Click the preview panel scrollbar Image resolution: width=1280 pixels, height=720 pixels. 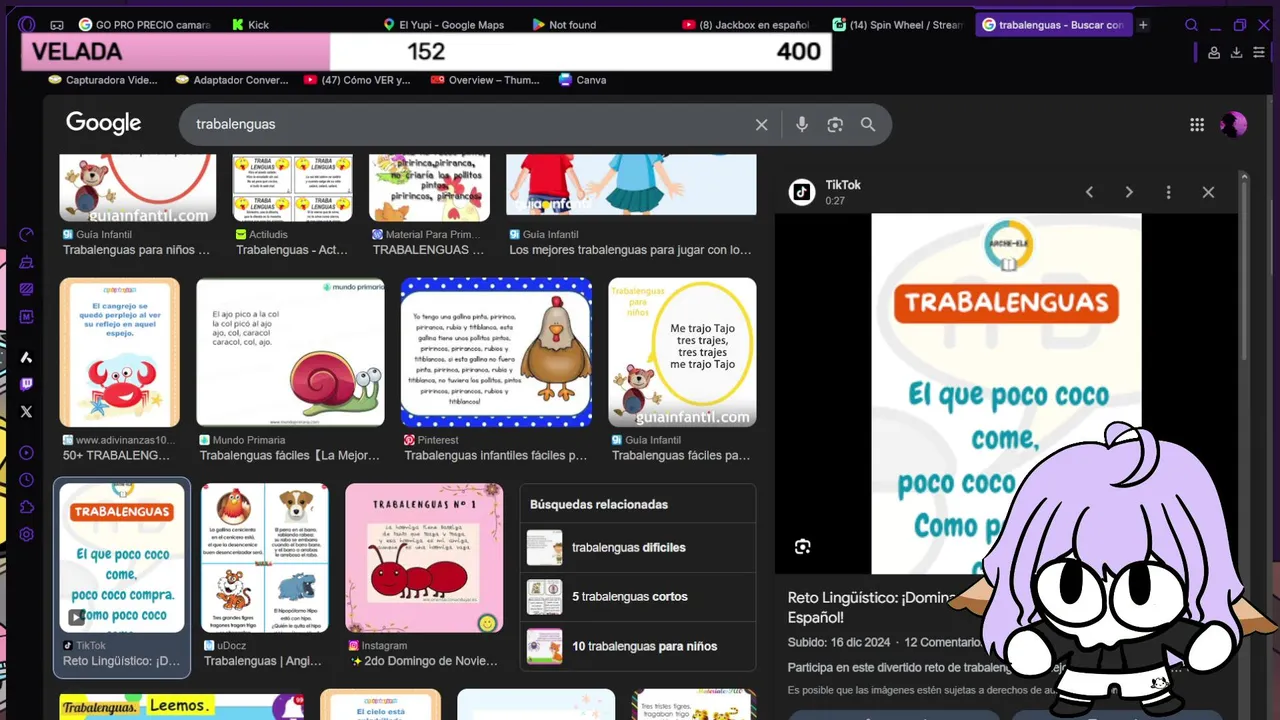click(1244, 270)
